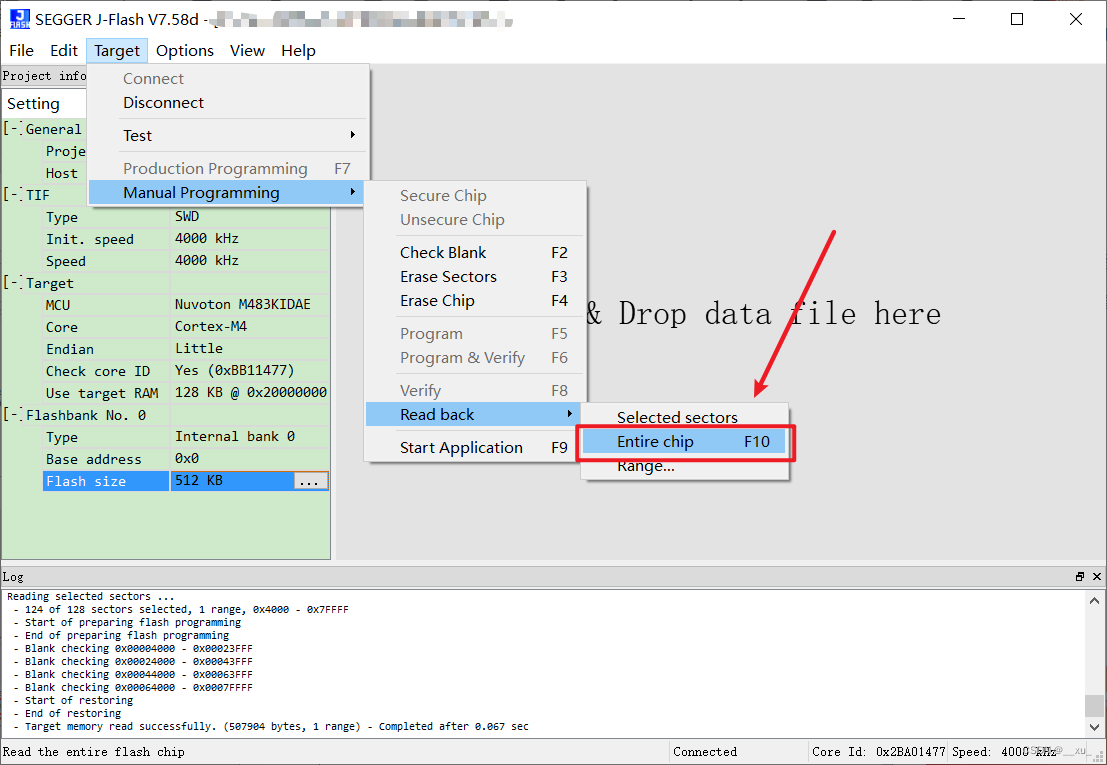The height and width of the screenshot is (765, 1107).
Task: Select the Base address row
Action: click(186, 459)
